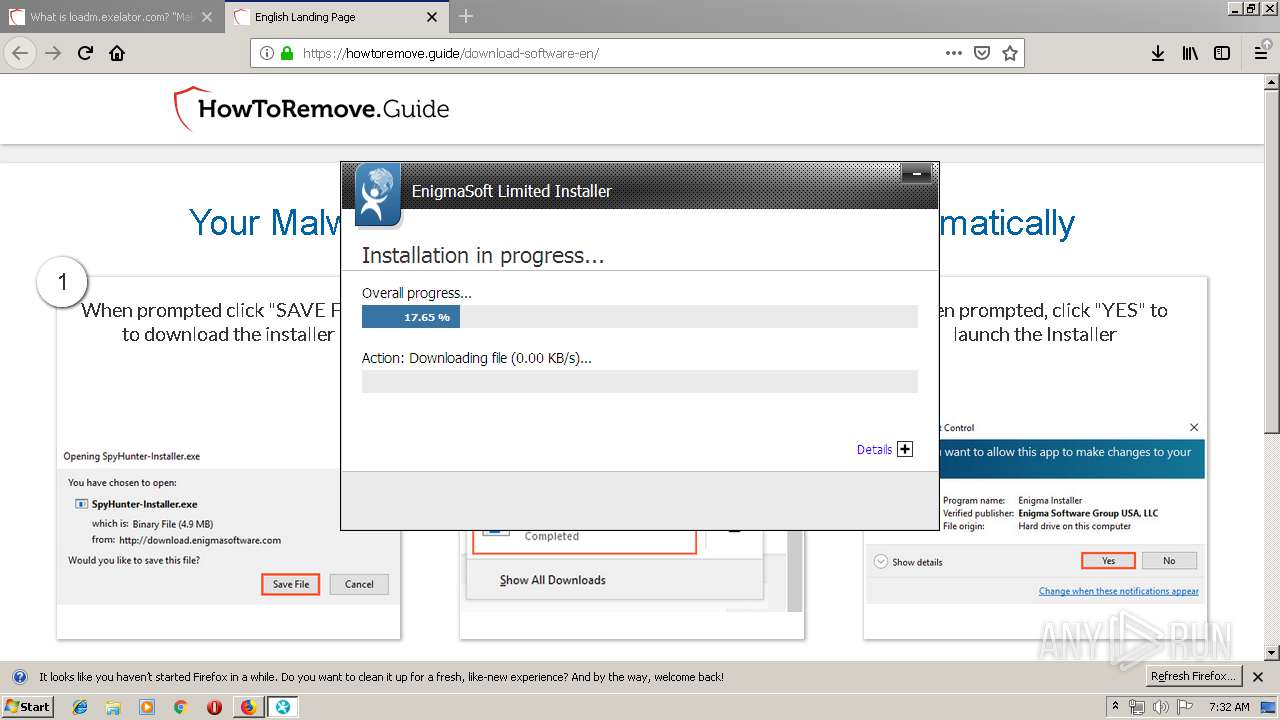Click the notification bar question mark icon

pyautogui.click(x=19, y=677)
